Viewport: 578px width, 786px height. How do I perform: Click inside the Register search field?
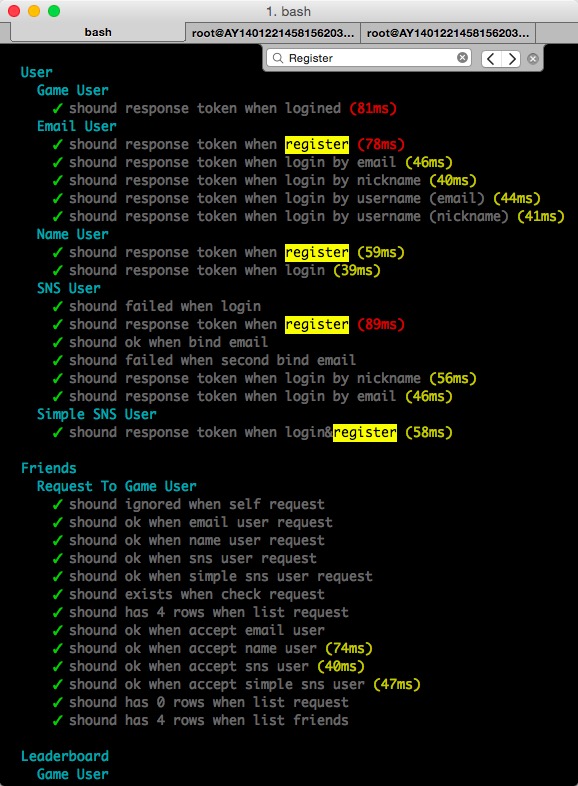(x=369, y=58)
